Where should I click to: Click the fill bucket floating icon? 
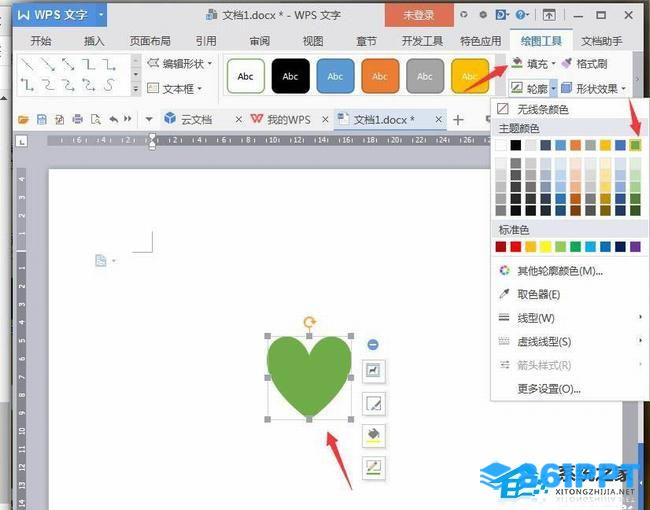(x=374, y=435)
